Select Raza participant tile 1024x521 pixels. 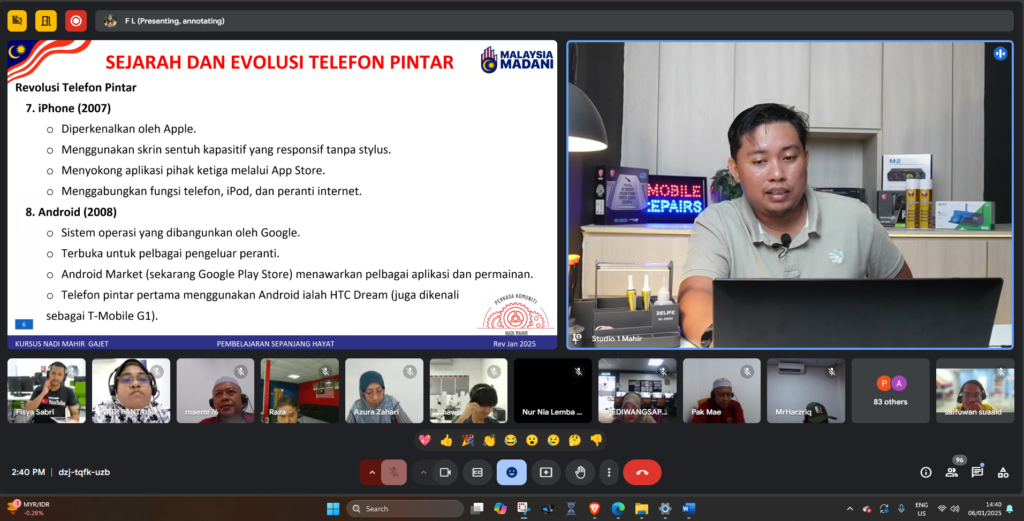(x=300, y=390)
